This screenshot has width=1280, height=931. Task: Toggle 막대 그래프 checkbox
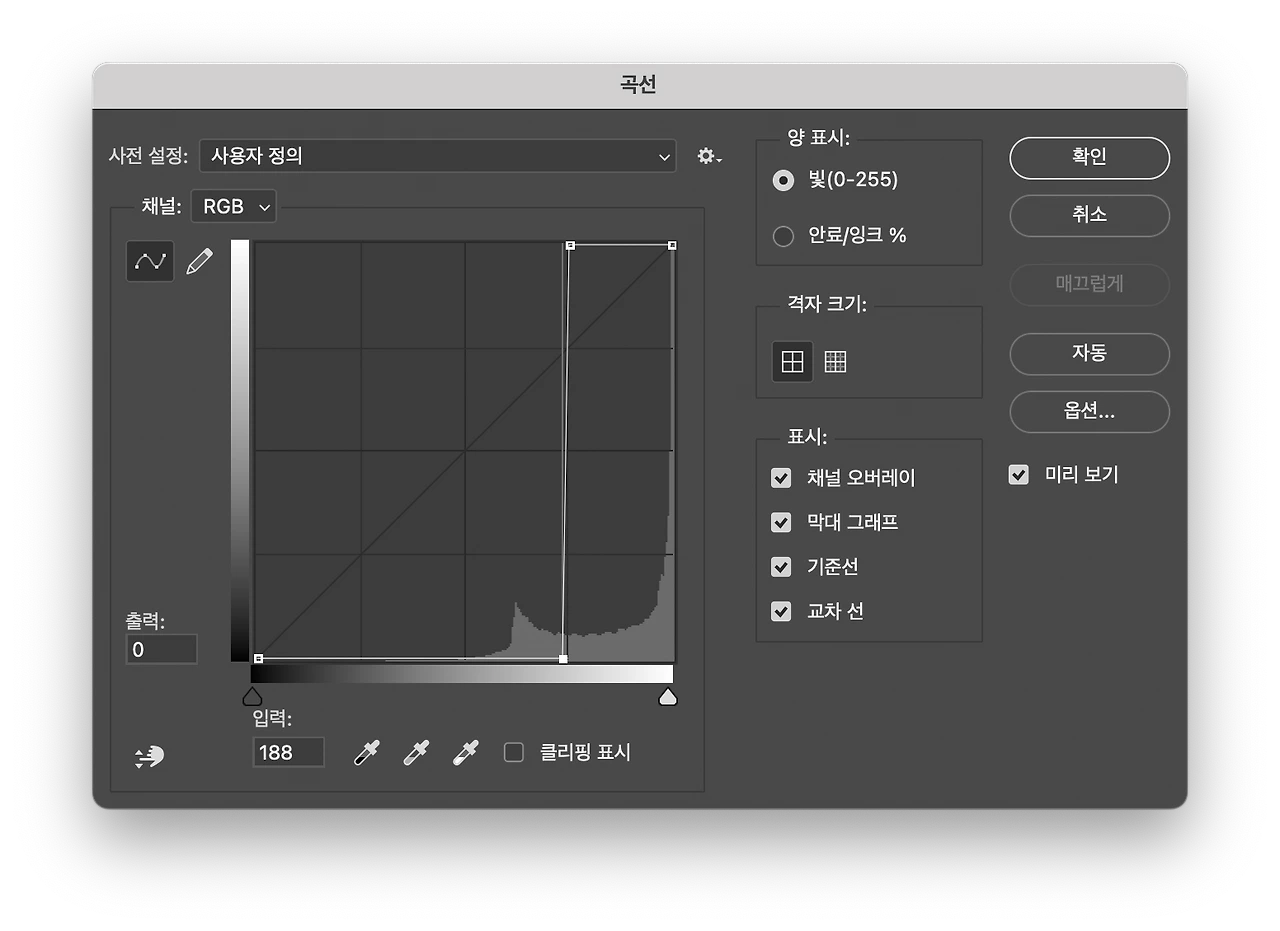[x=781, y=522]
